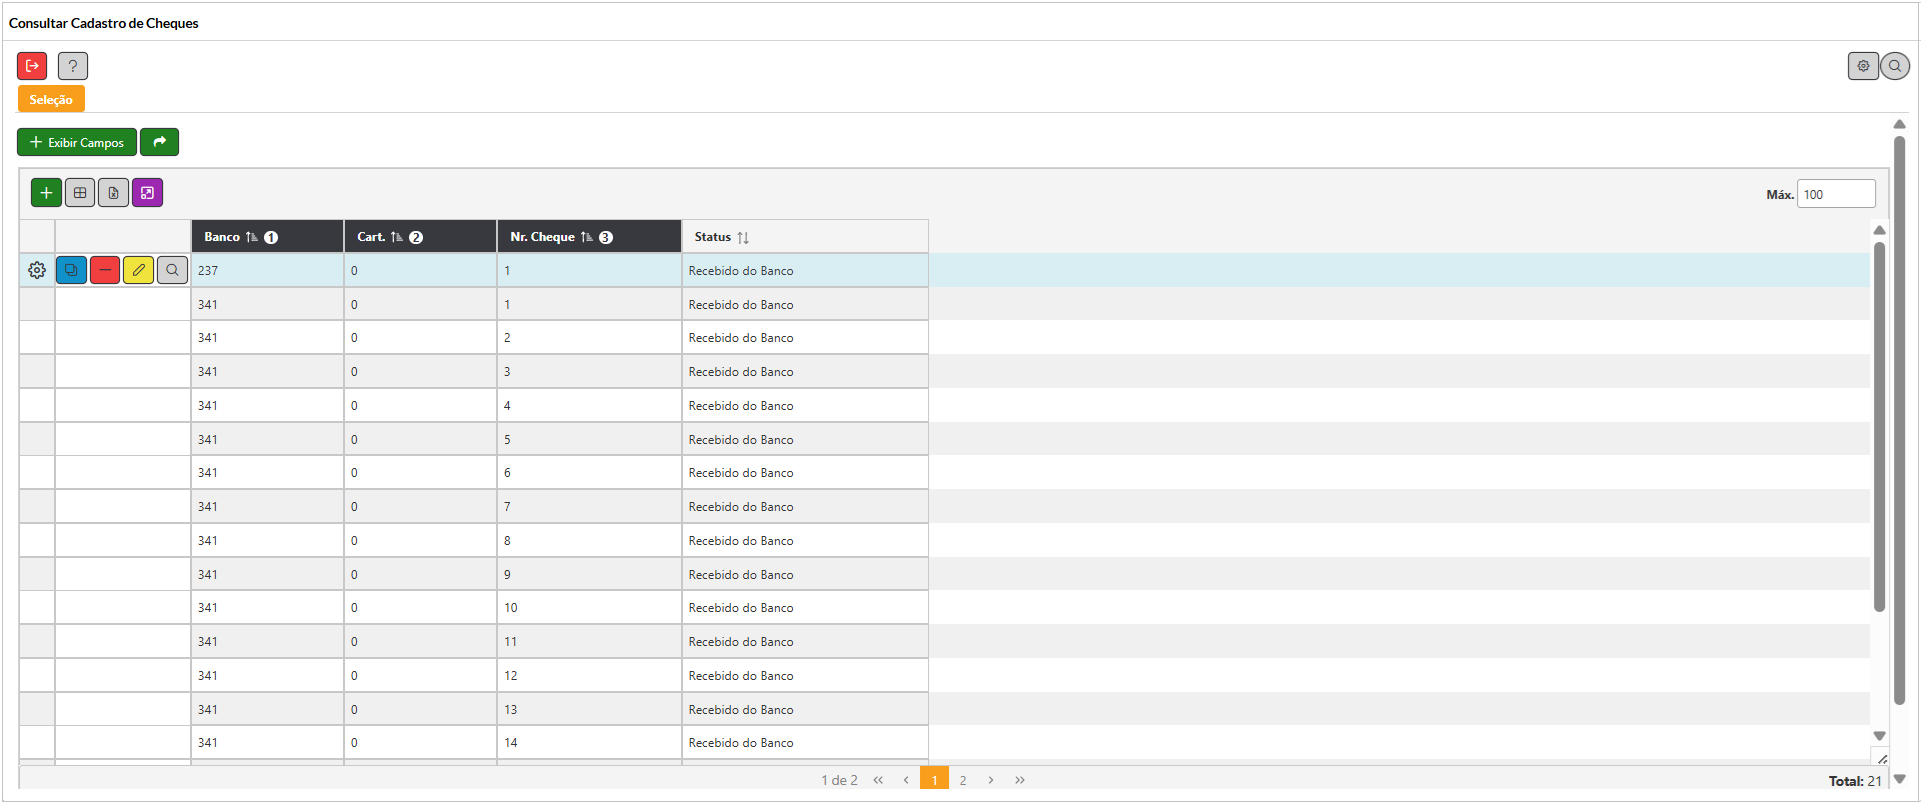Export the table with the Excel file icon
The image size is (1922, 803).
(x=113, y=193)
